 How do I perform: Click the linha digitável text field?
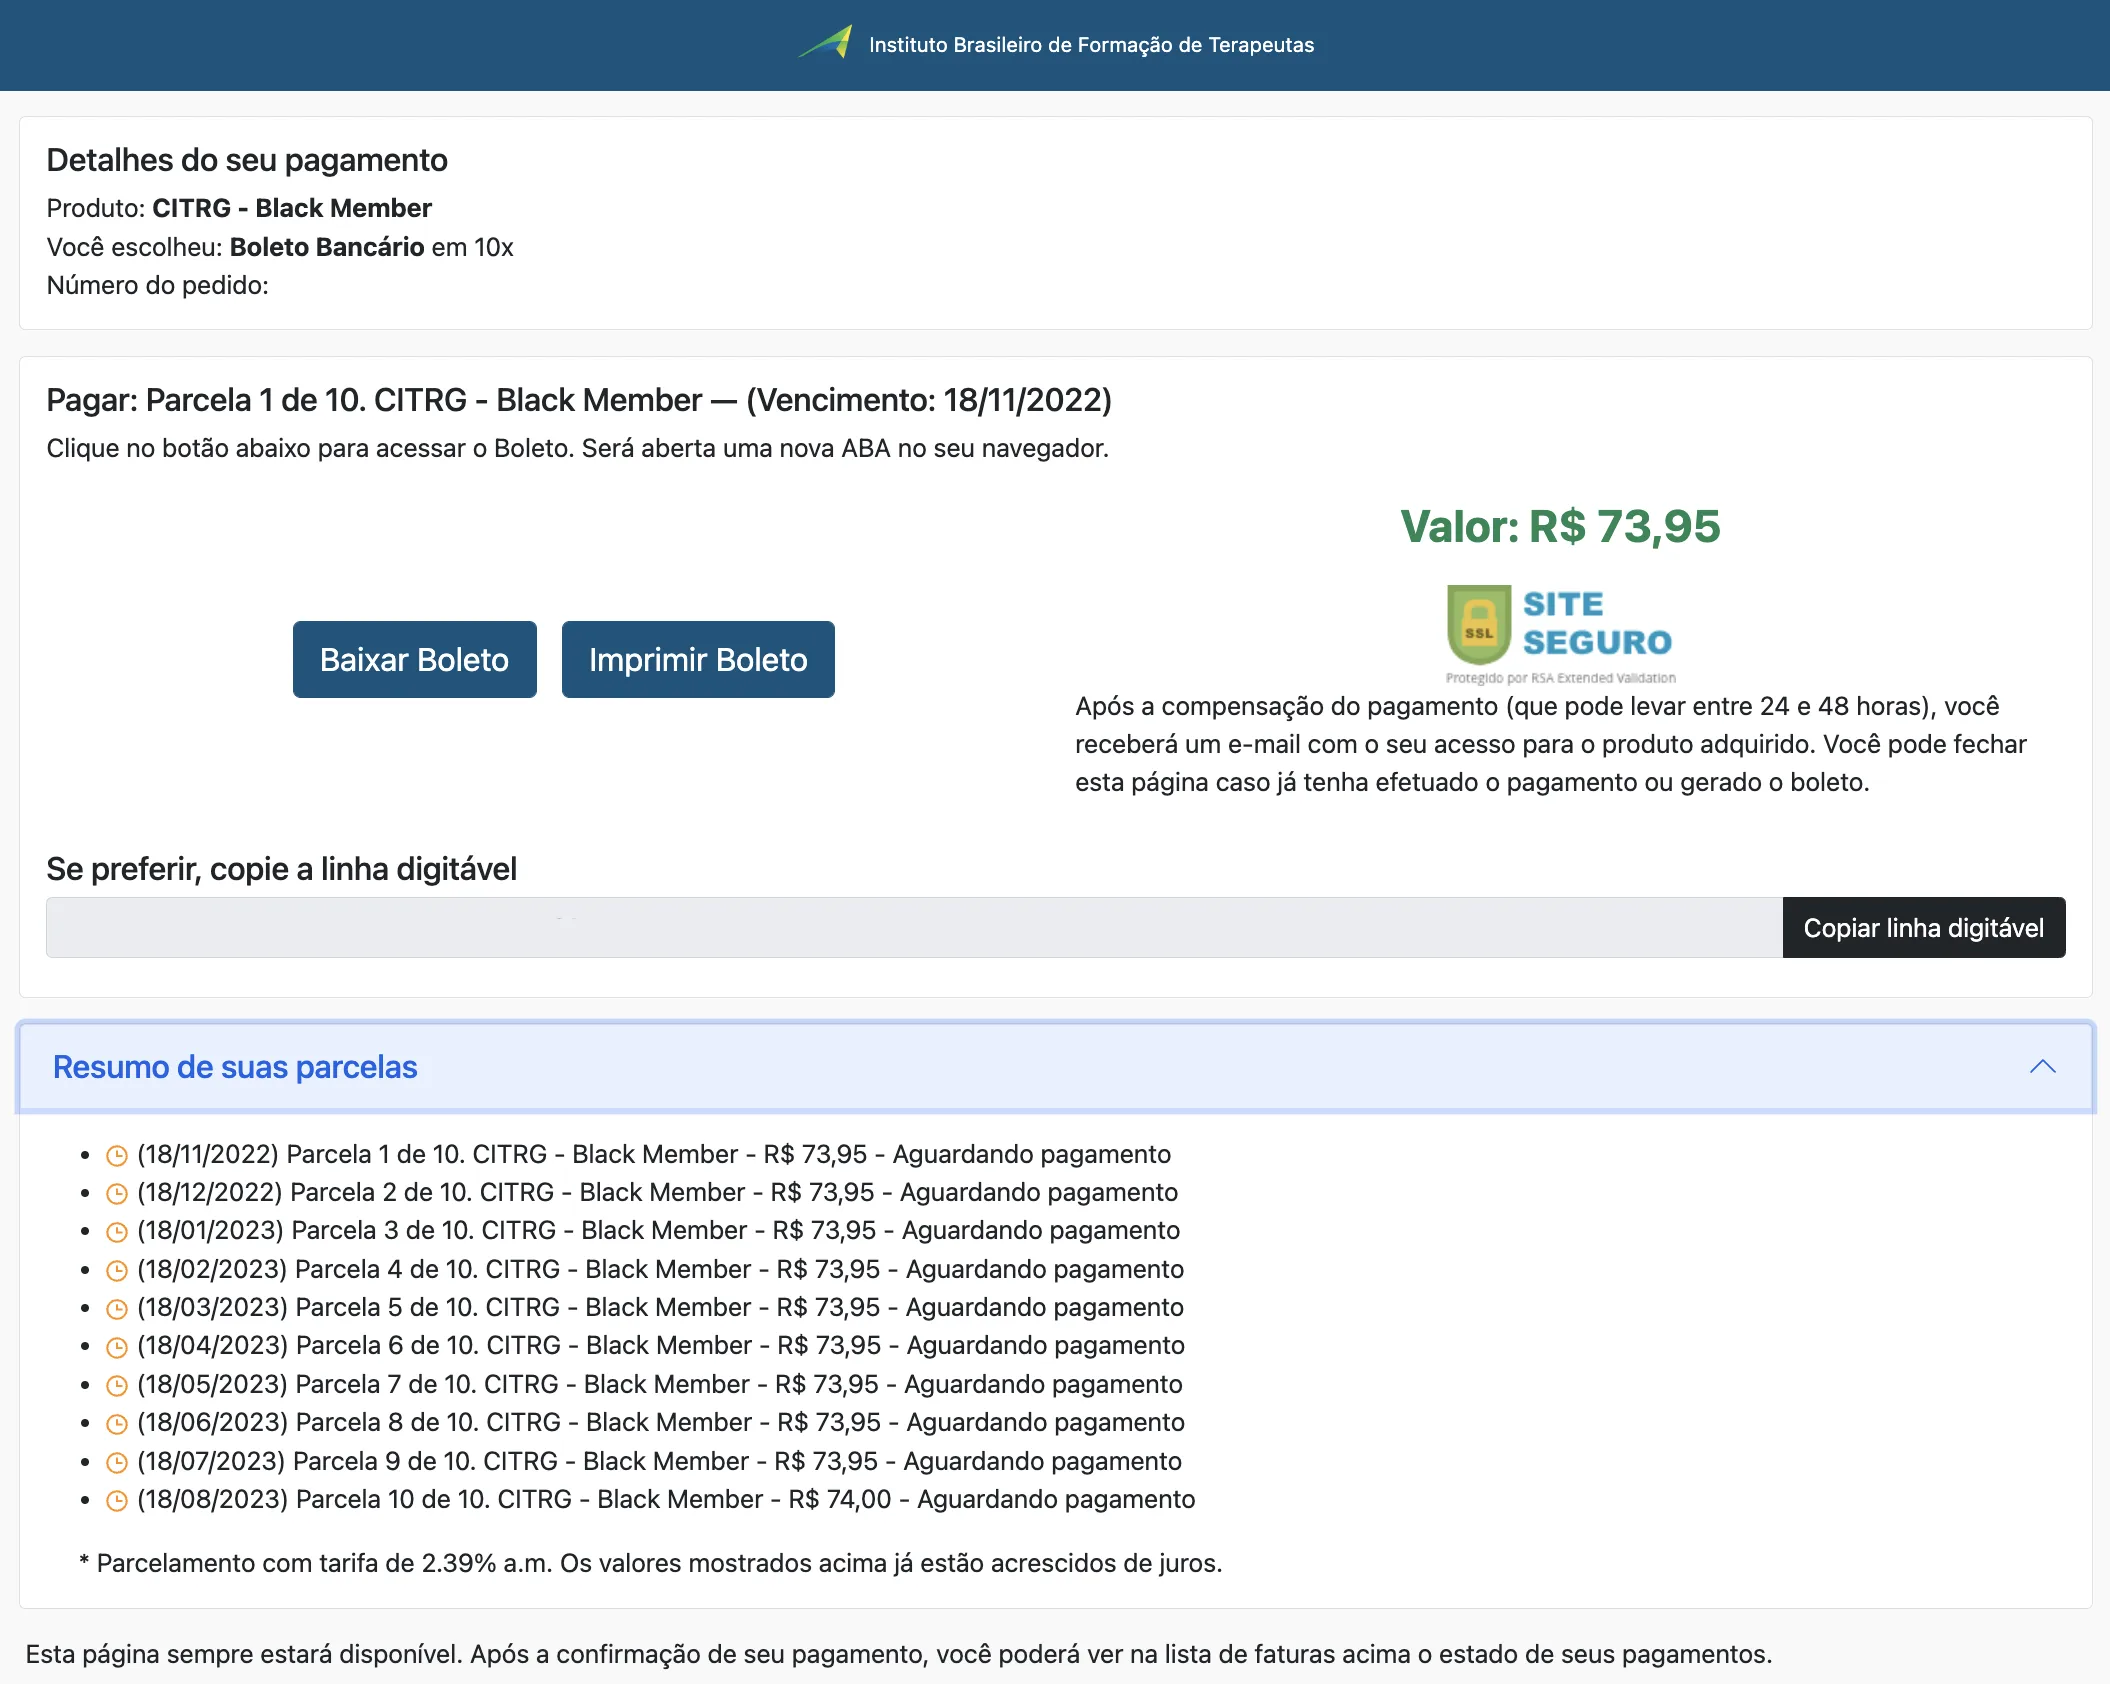pyautogui.click(x=914, y=928)
